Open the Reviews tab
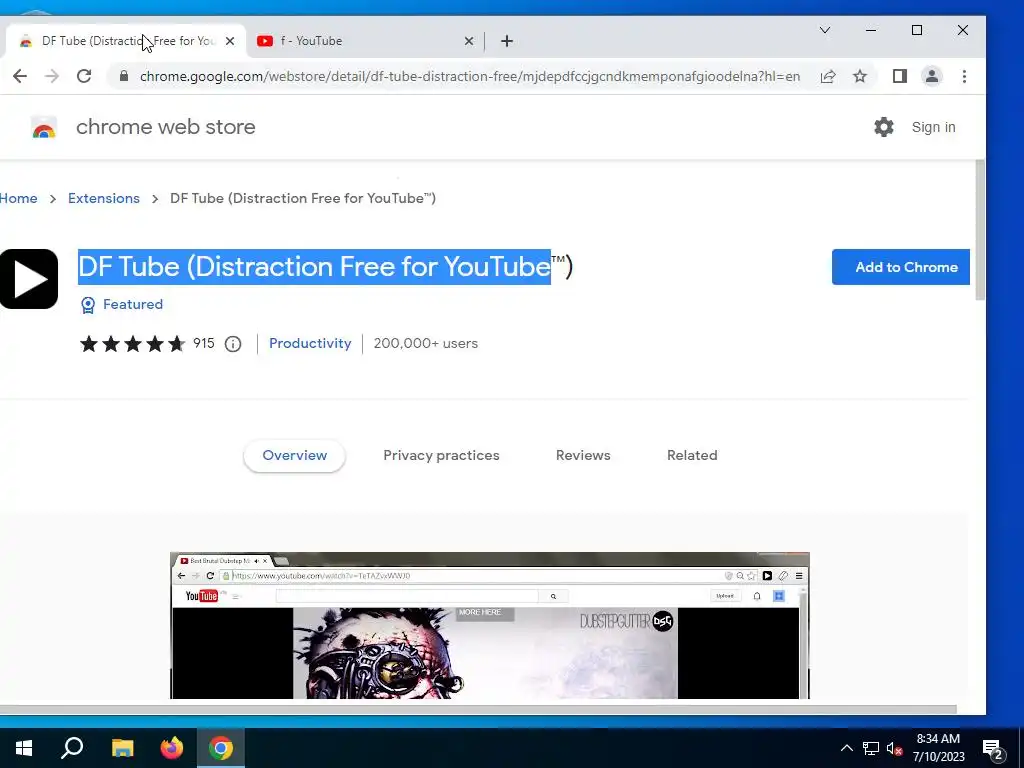1024x768 pixels. pyautogui.click(x=583, y=455)
